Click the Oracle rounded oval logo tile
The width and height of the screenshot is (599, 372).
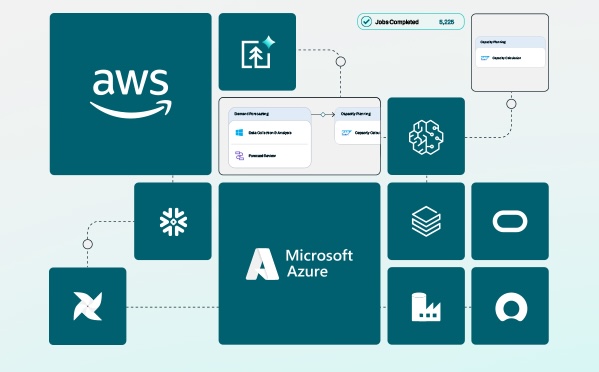510,221
